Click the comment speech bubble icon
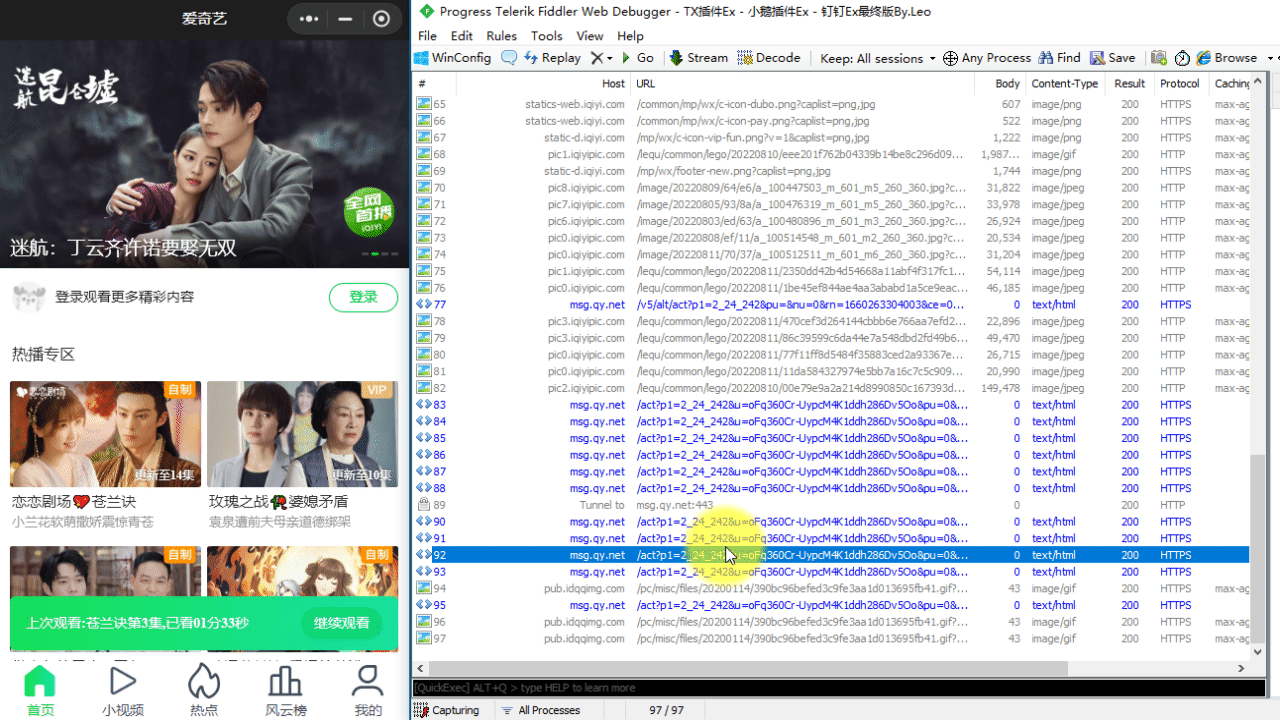 coord(509,58)
